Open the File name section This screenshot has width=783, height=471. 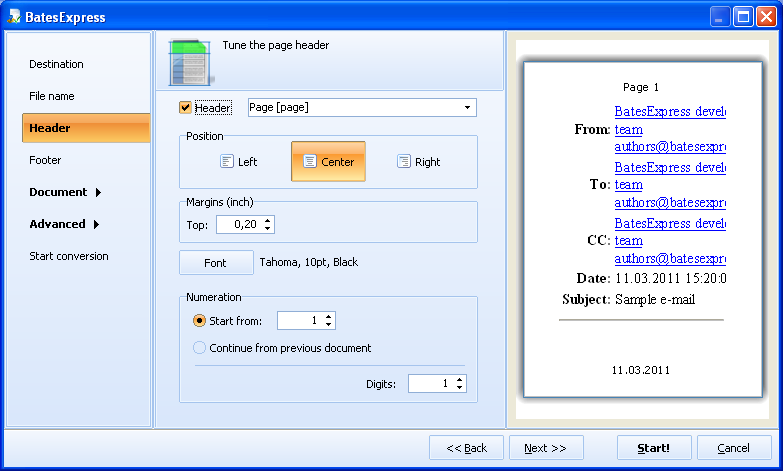52,97
